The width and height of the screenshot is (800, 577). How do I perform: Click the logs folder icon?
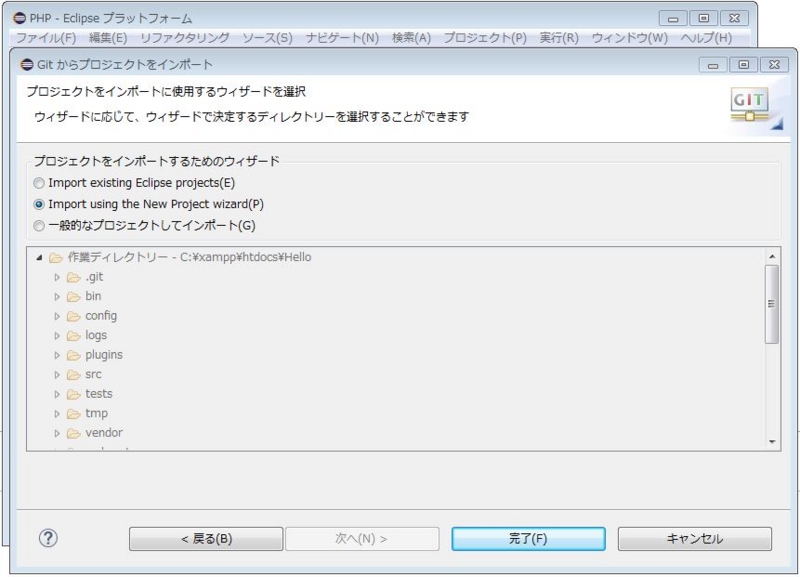click(74, 336)
